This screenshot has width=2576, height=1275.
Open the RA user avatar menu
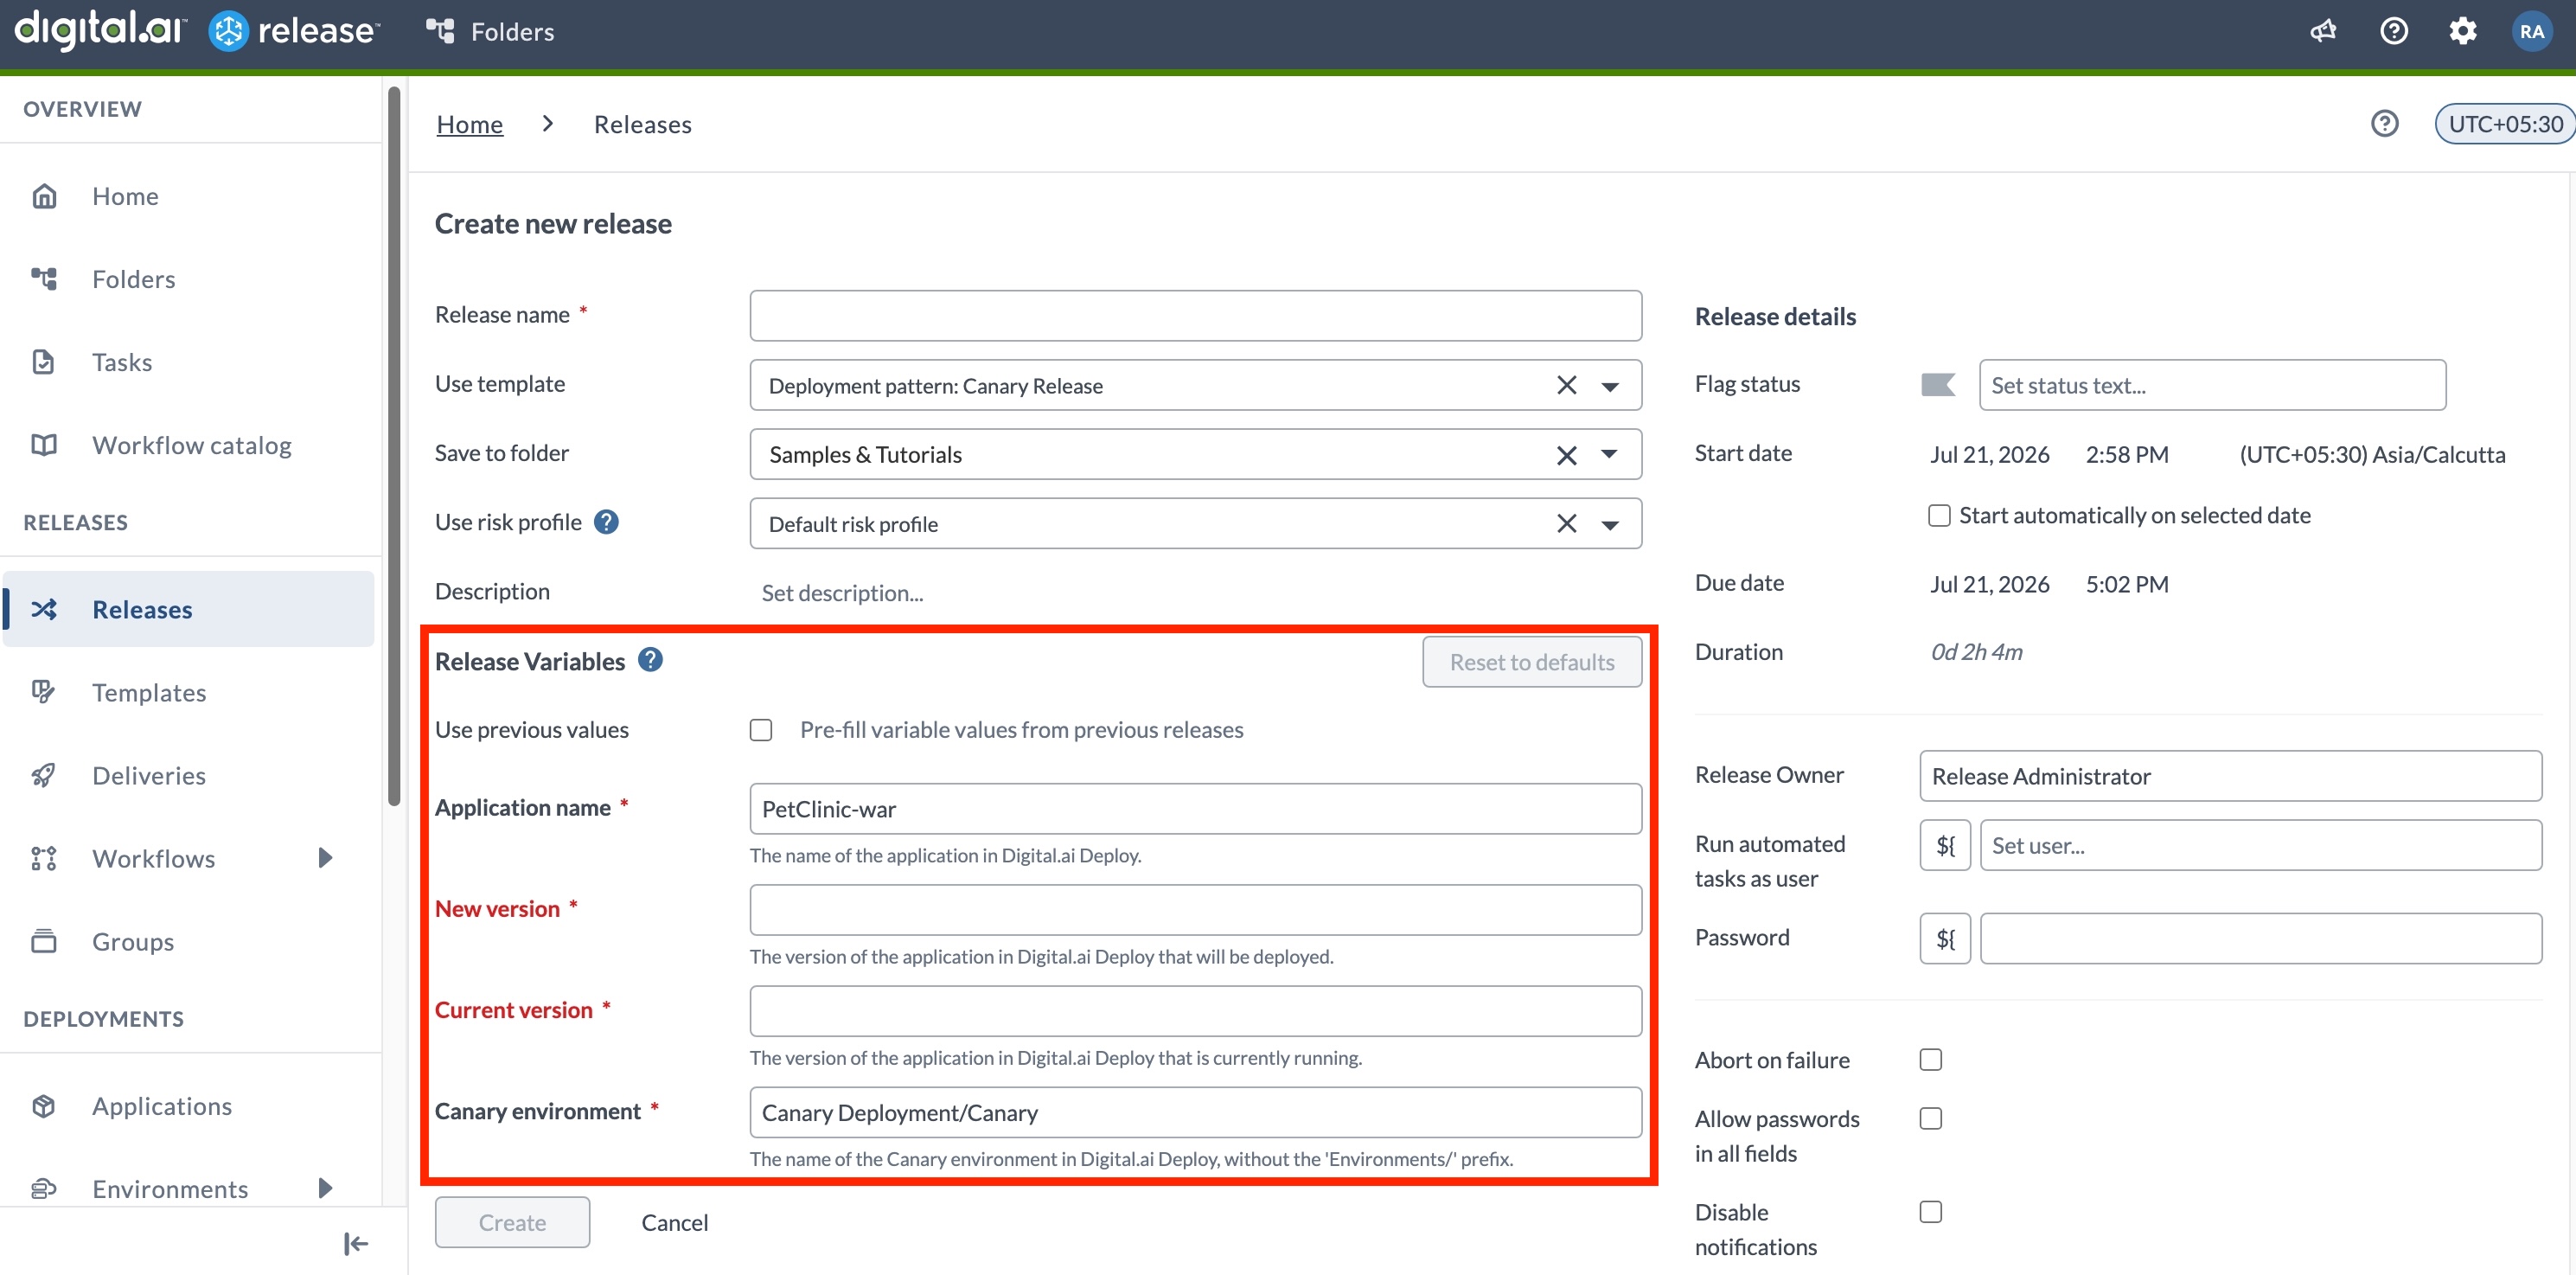click(x=2532, y=31)
